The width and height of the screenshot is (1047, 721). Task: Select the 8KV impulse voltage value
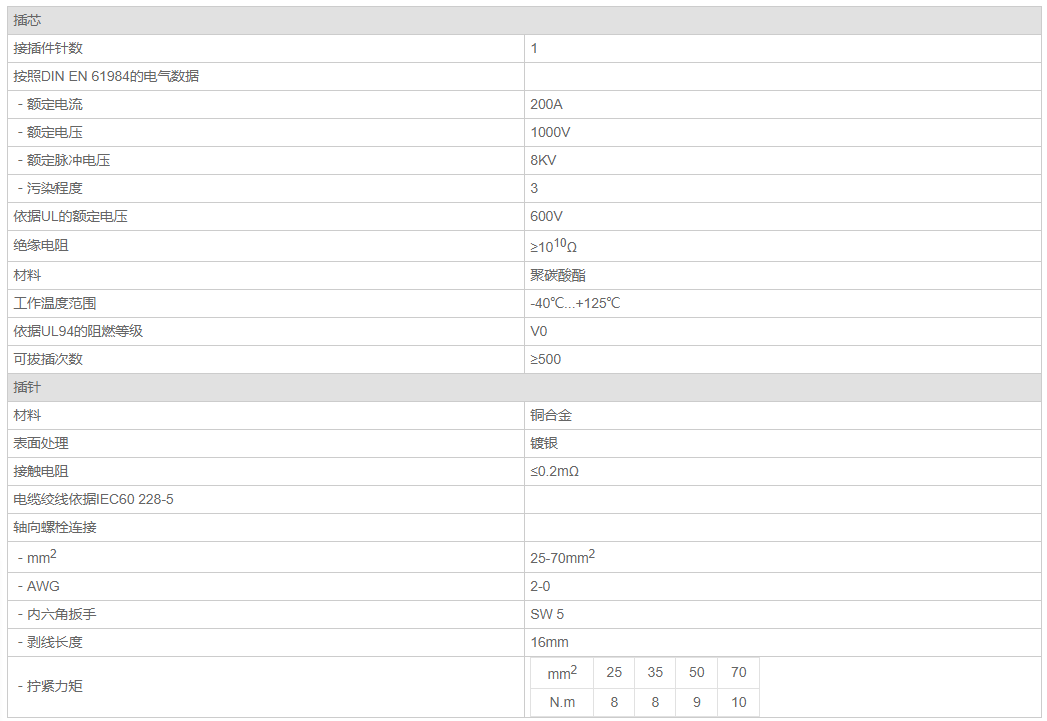pos(543,160)
